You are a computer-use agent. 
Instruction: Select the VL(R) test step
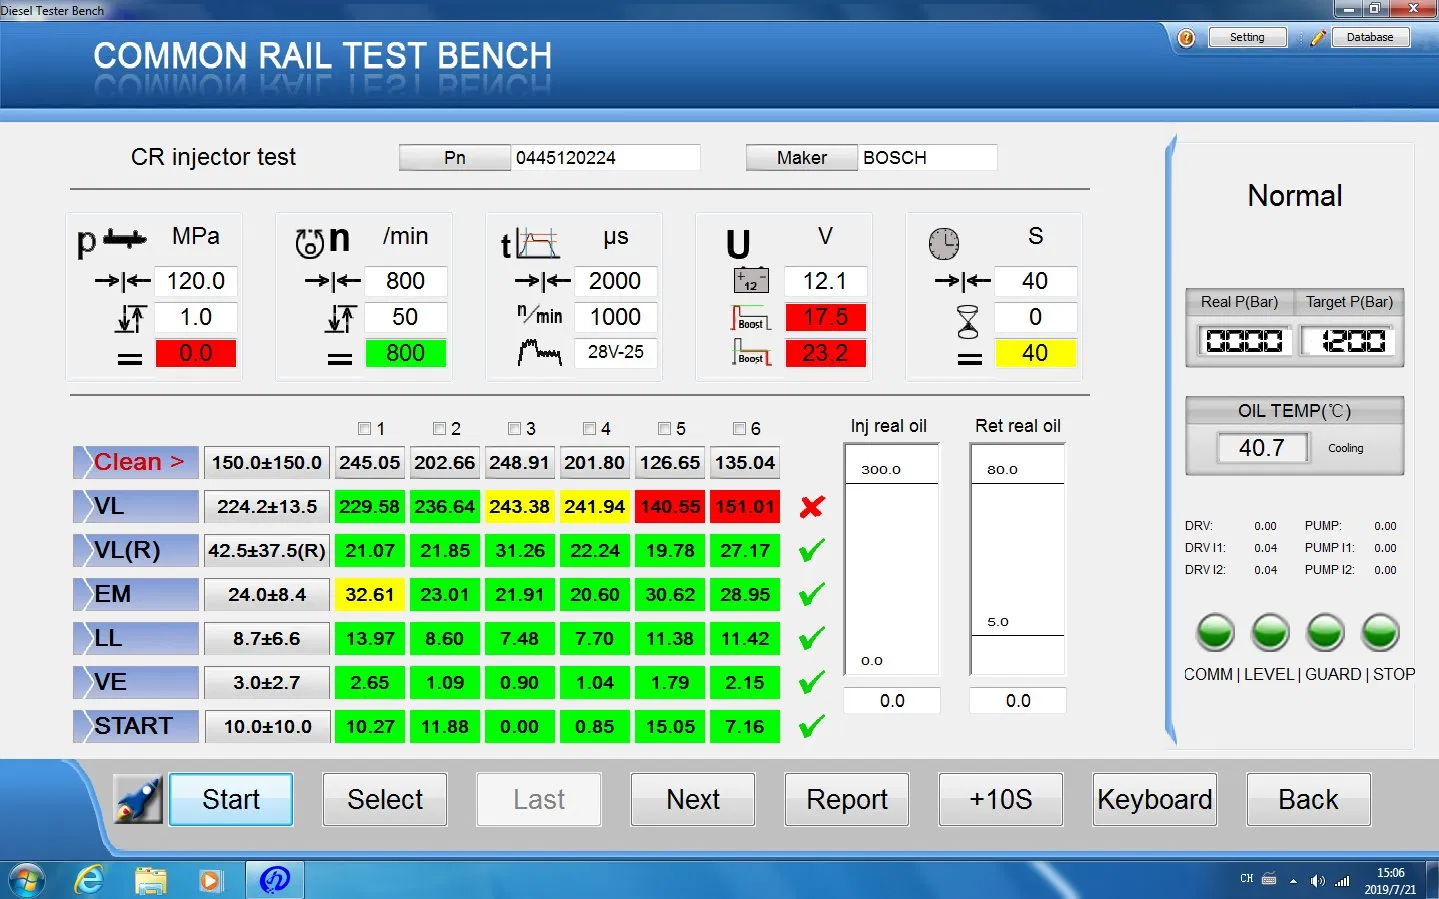(136, 550)
